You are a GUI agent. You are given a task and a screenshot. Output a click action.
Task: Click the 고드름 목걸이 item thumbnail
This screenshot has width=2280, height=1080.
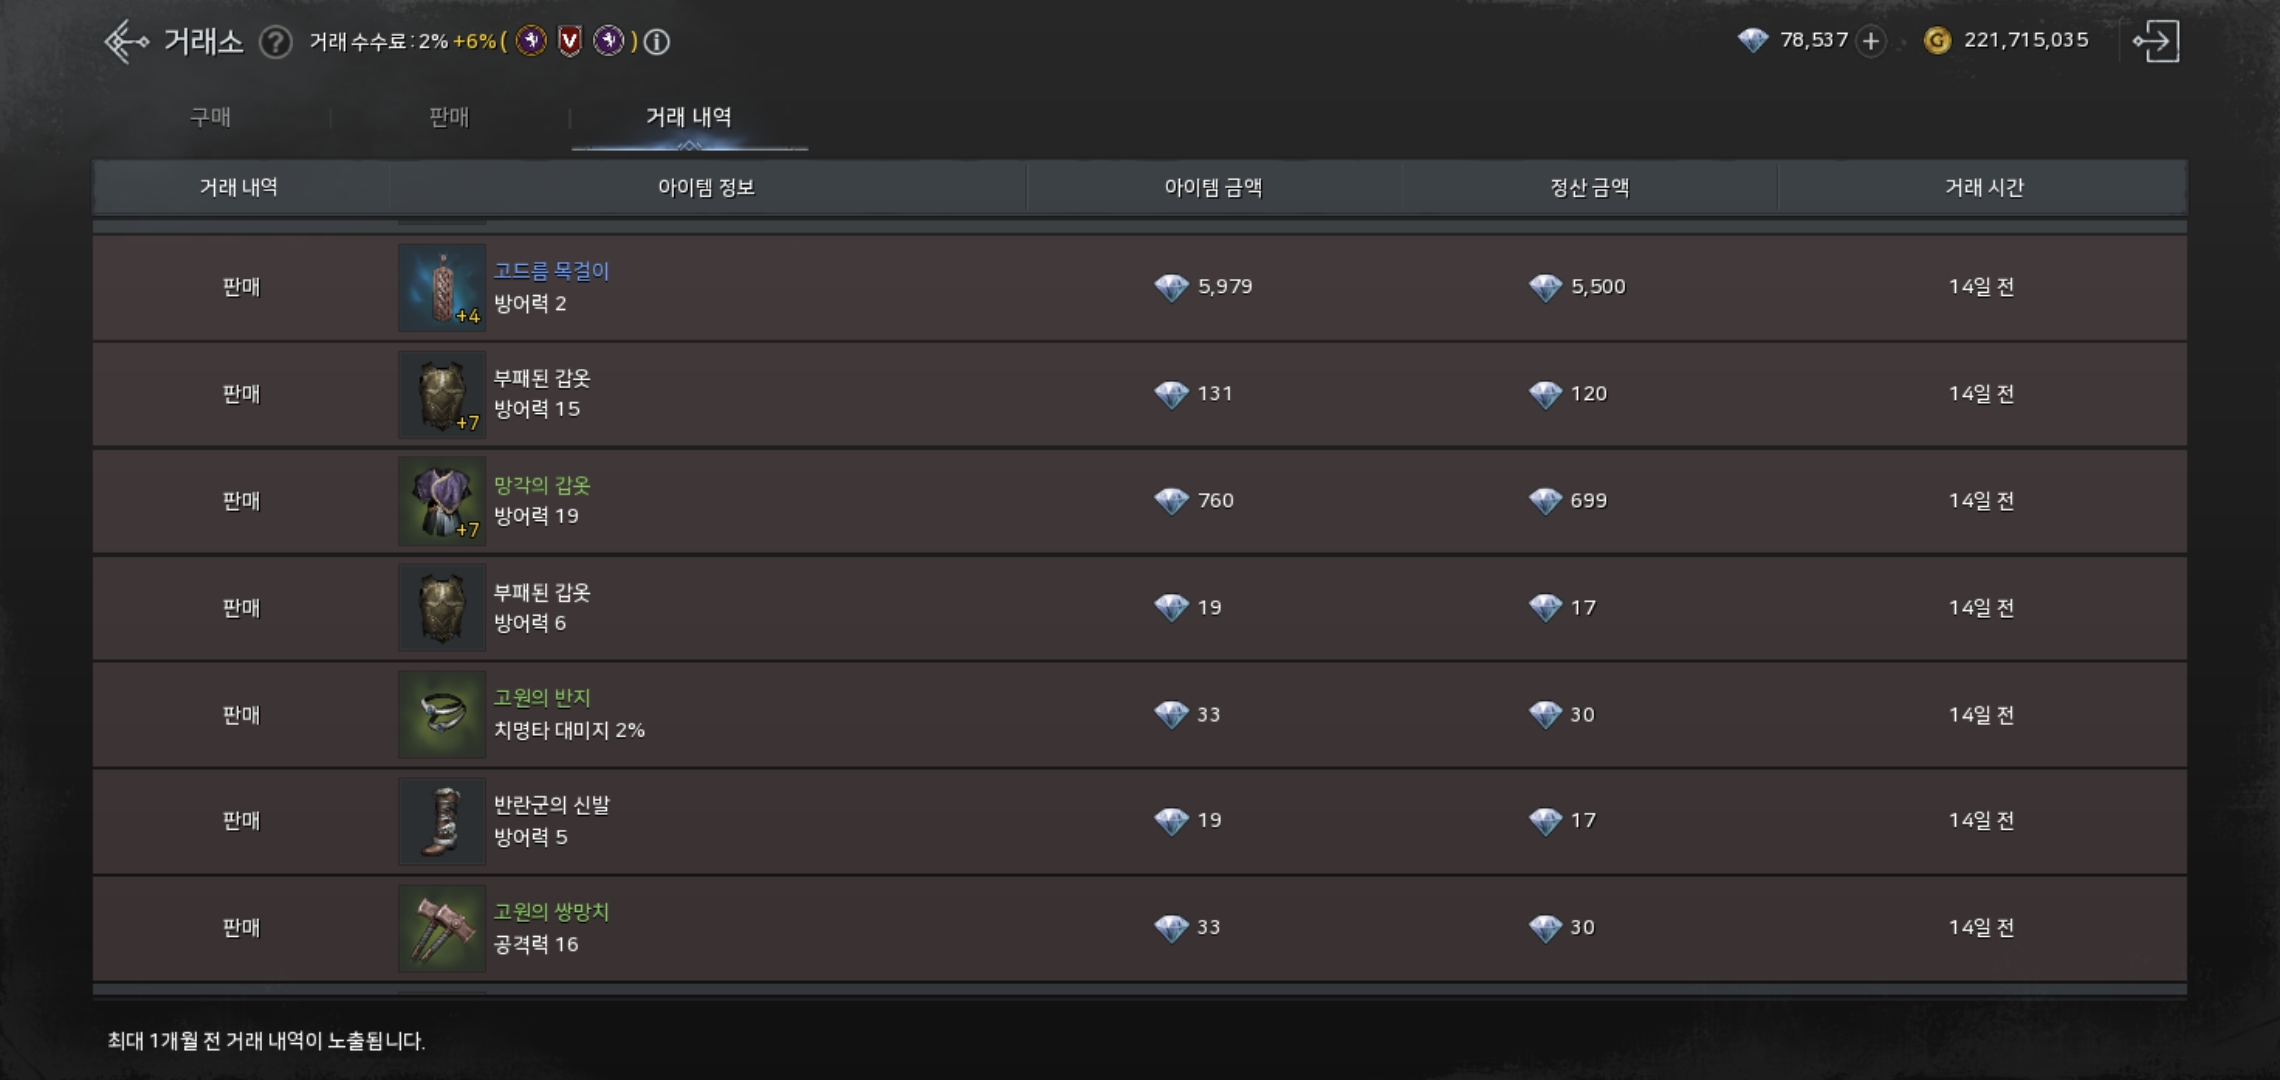click(x=442, y=288)
